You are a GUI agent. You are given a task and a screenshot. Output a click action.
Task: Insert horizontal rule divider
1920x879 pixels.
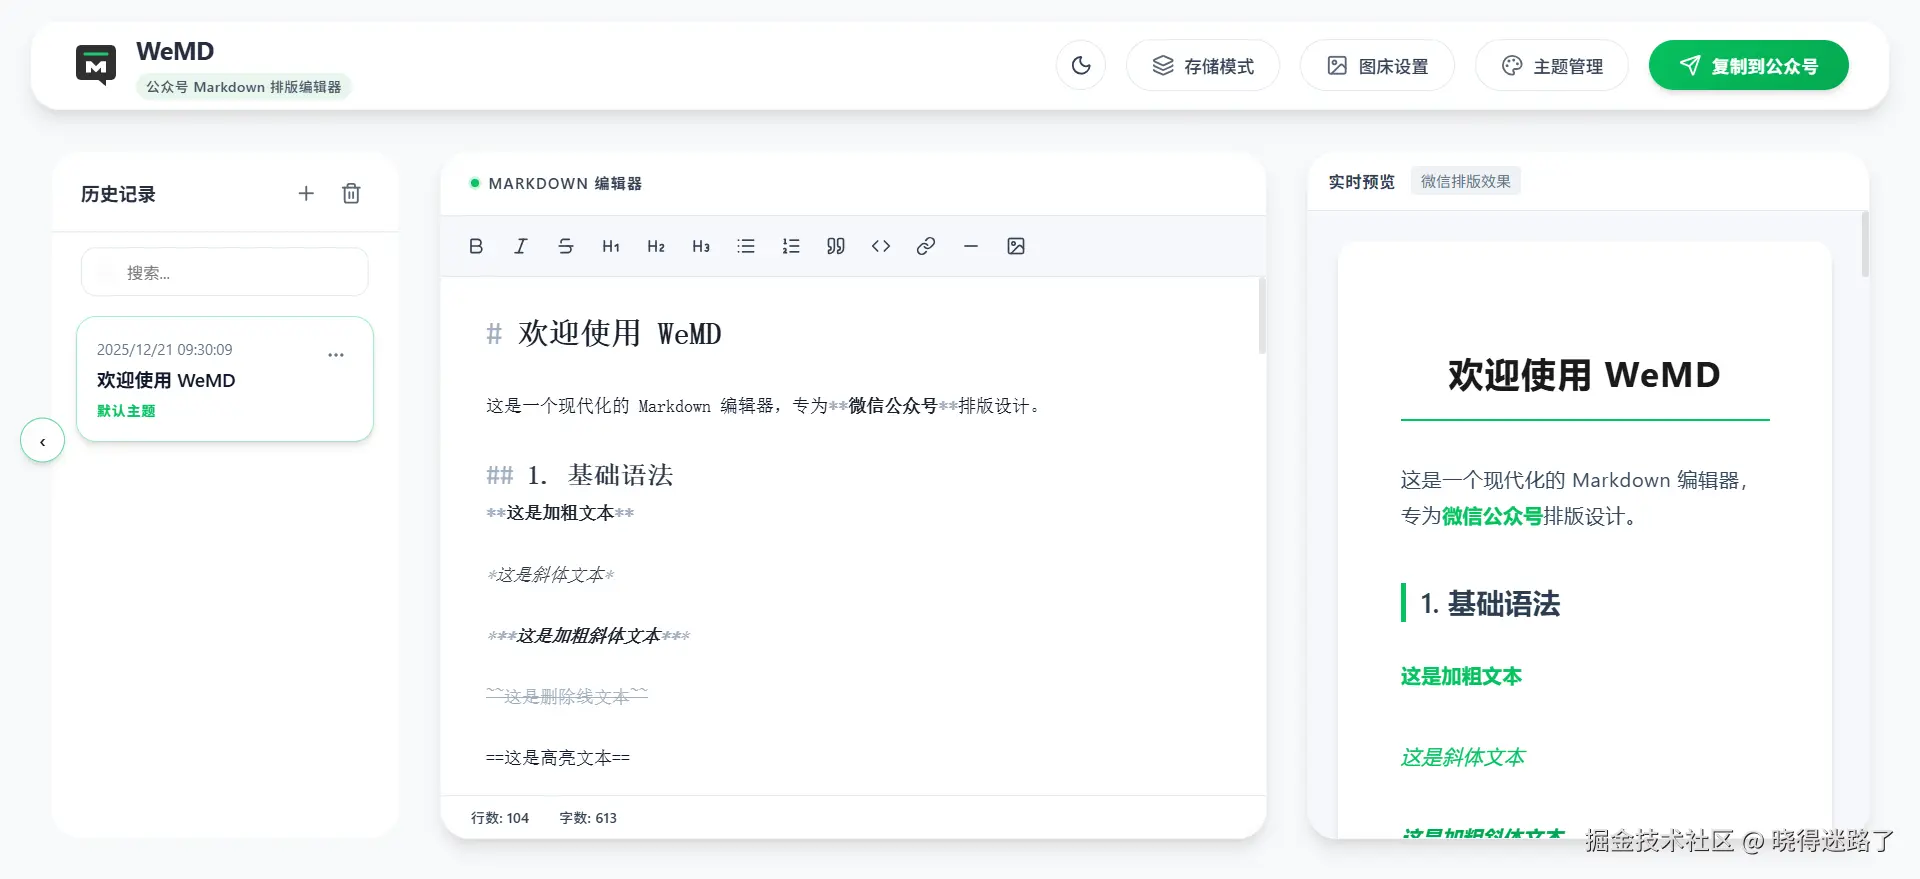(x=971, y=246)
